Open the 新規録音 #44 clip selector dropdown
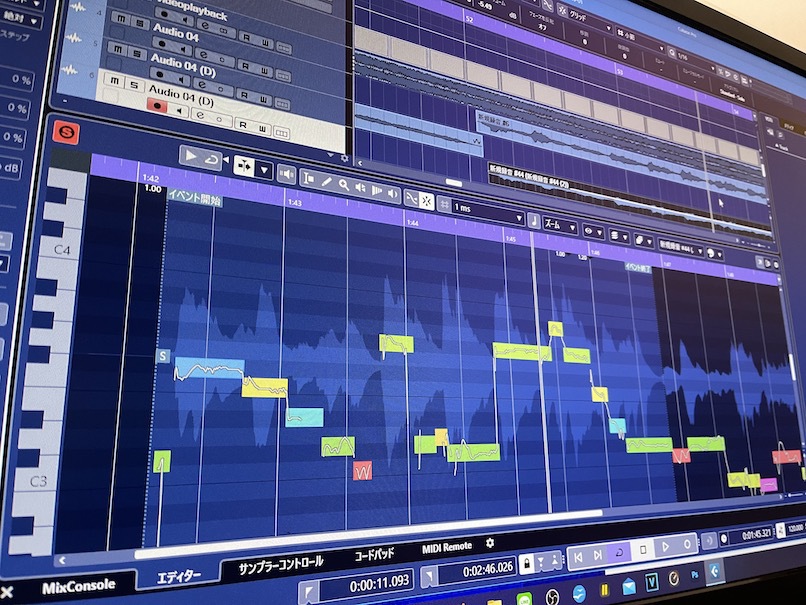Screen dimensions: 806x605 coord(682,248)
